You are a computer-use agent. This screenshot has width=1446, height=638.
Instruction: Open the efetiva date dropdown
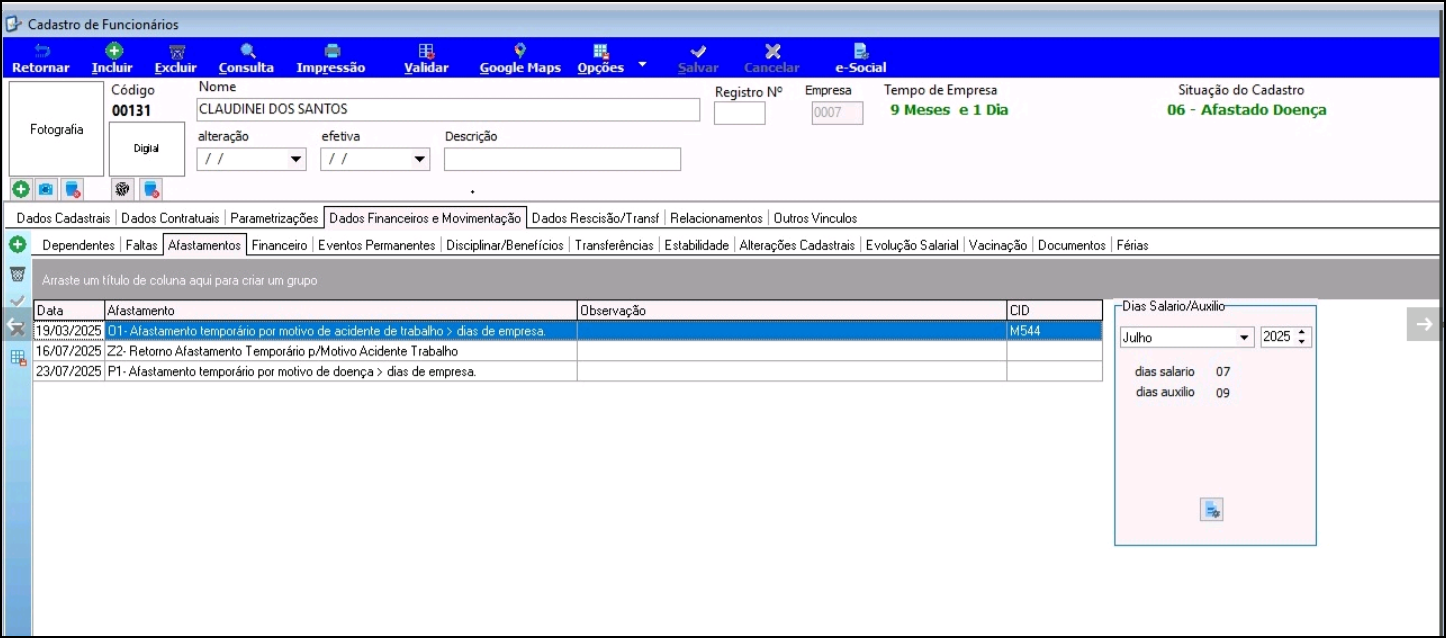point(419,159)
